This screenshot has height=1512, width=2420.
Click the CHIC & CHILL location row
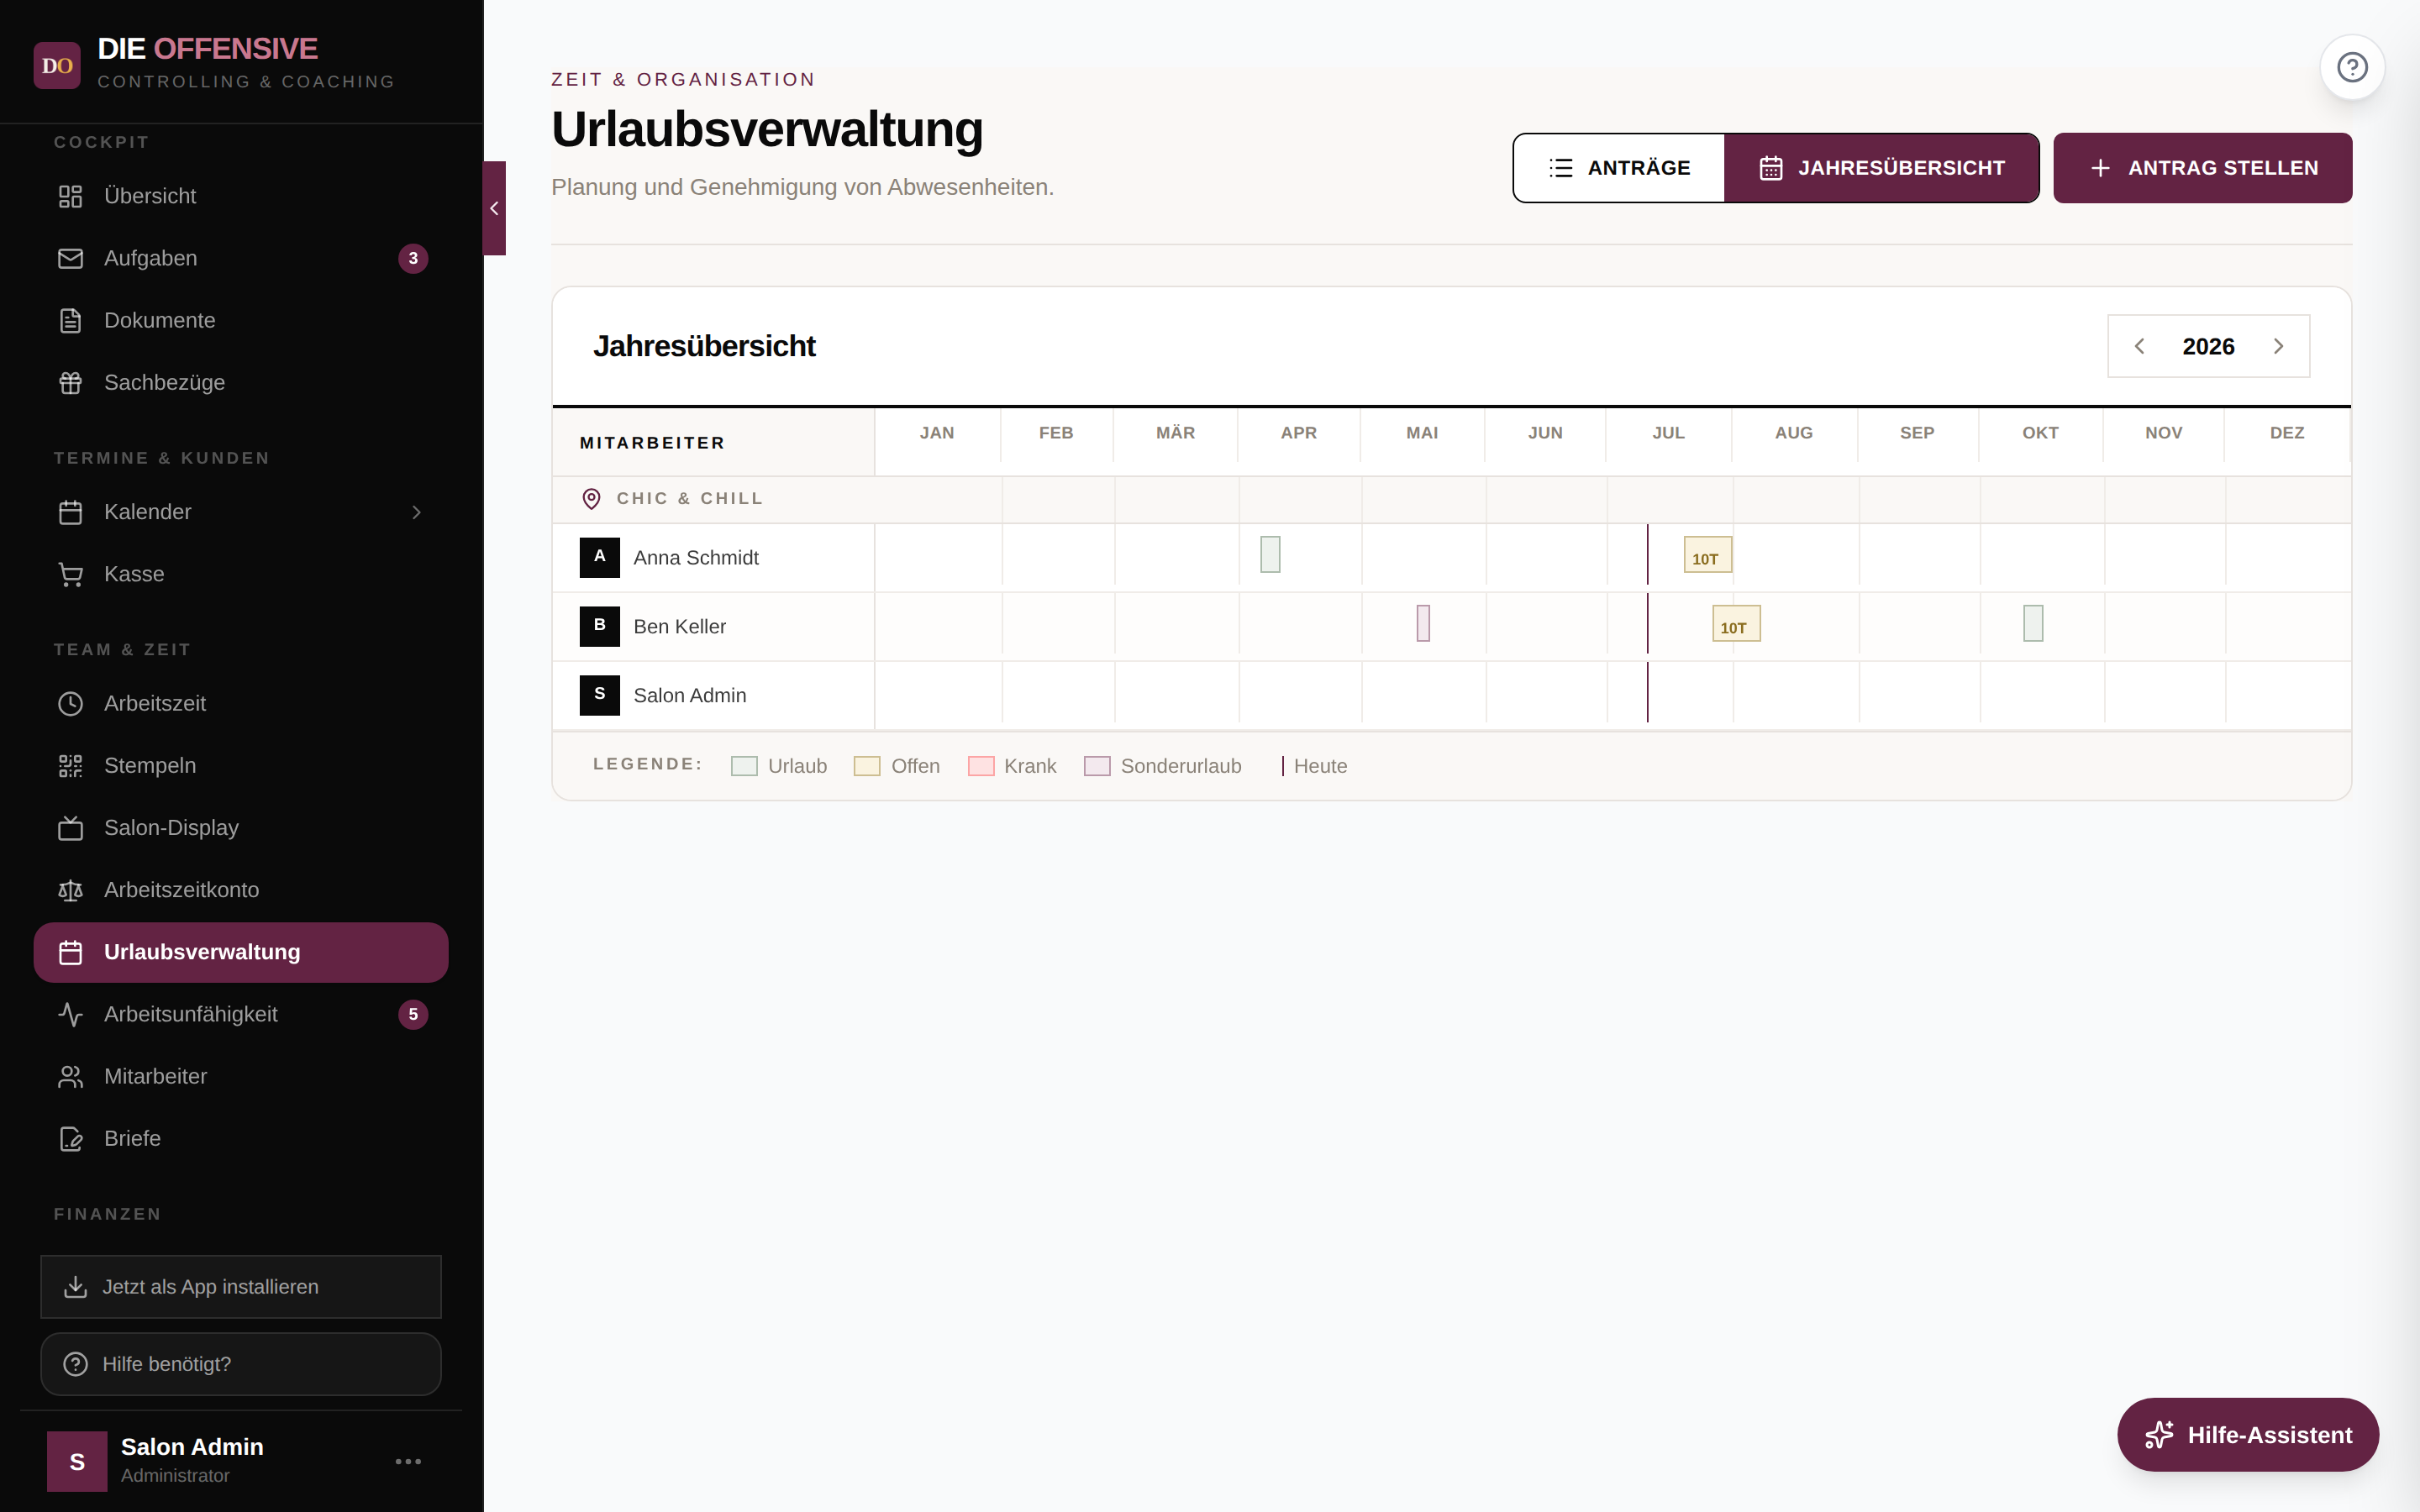click(1451, 498)
